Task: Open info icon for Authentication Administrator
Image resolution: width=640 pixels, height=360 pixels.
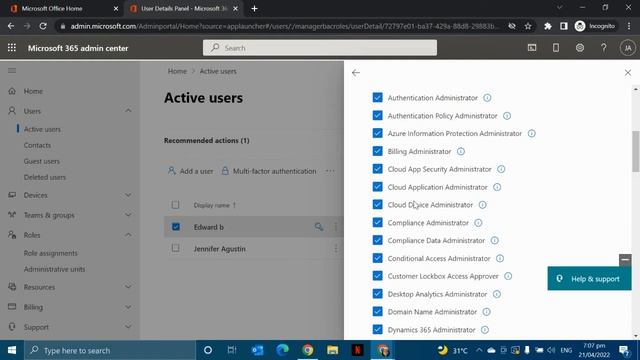Action: coord(487,98)
